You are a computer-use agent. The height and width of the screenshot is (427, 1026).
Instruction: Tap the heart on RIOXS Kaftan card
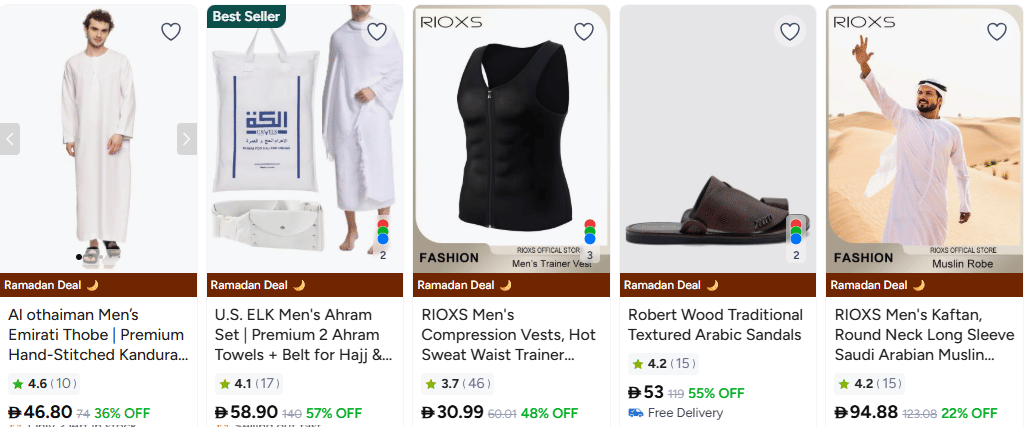(997, 32)
